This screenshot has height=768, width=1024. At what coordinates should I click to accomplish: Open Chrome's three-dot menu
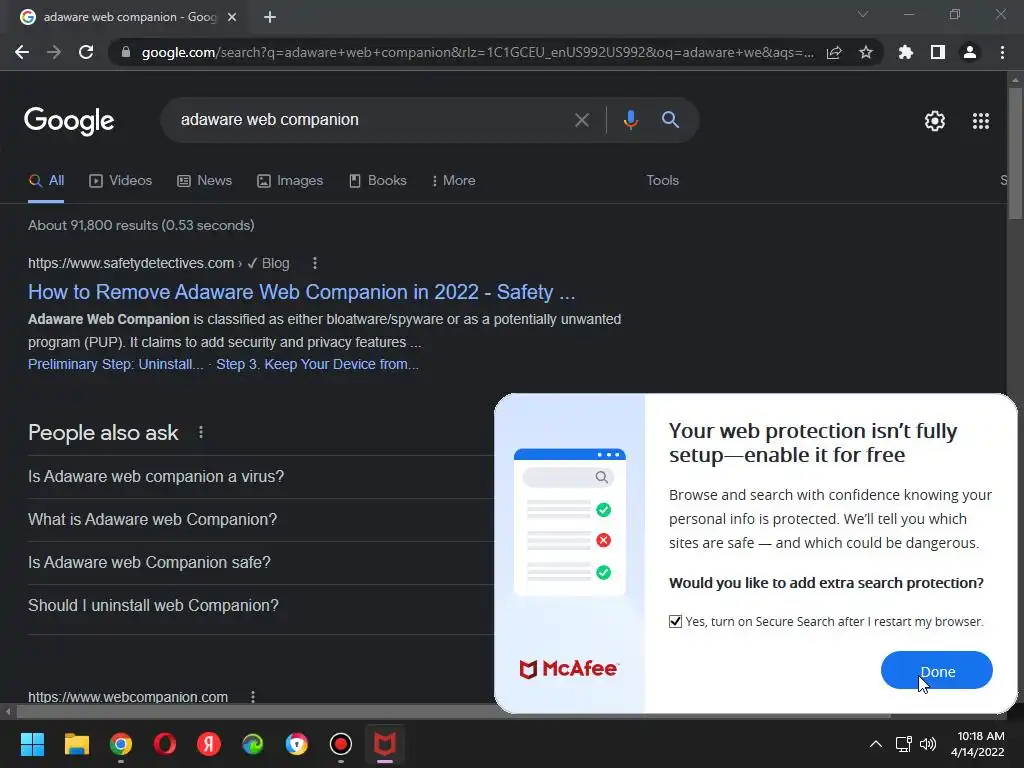tap(1002, 52)
